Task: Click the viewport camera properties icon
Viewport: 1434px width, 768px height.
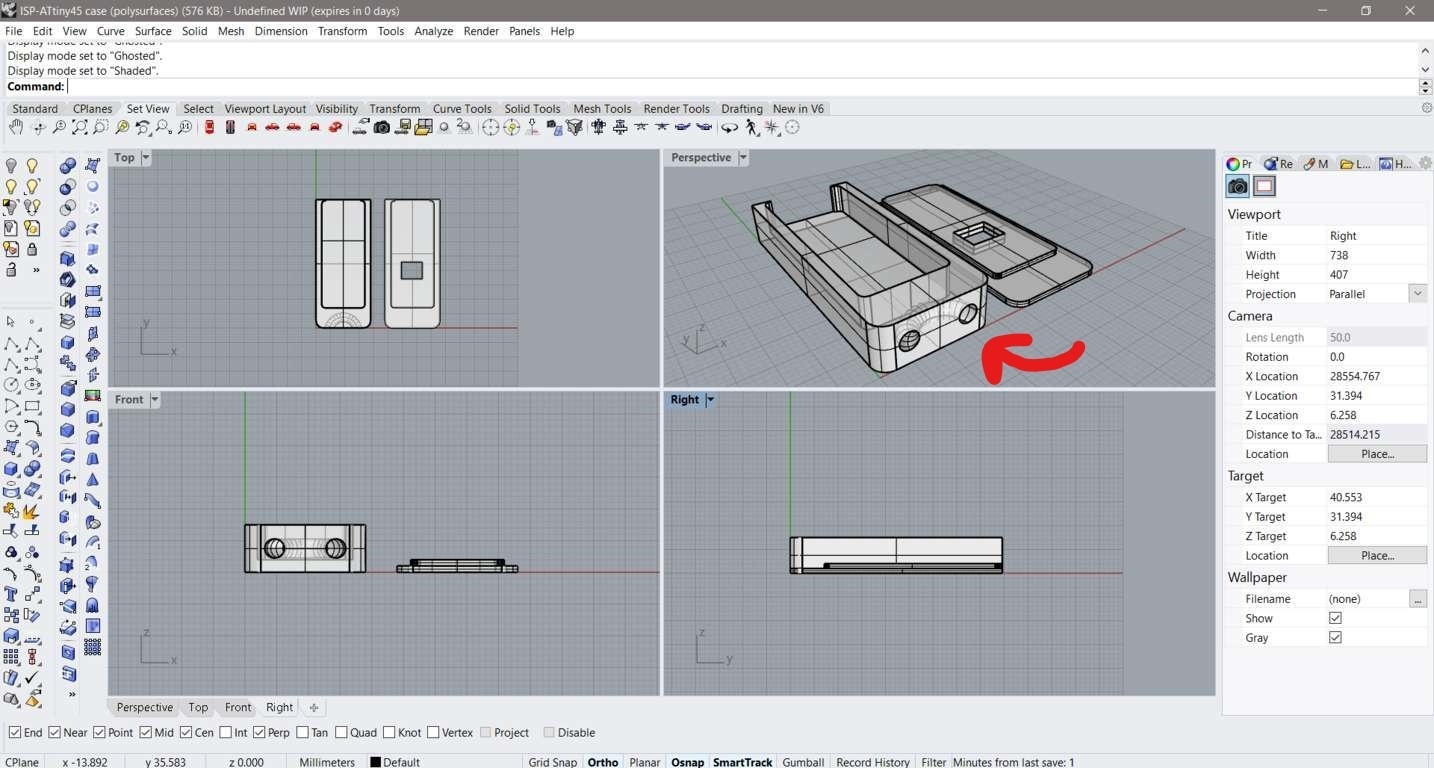Action: click(1238, 186)
